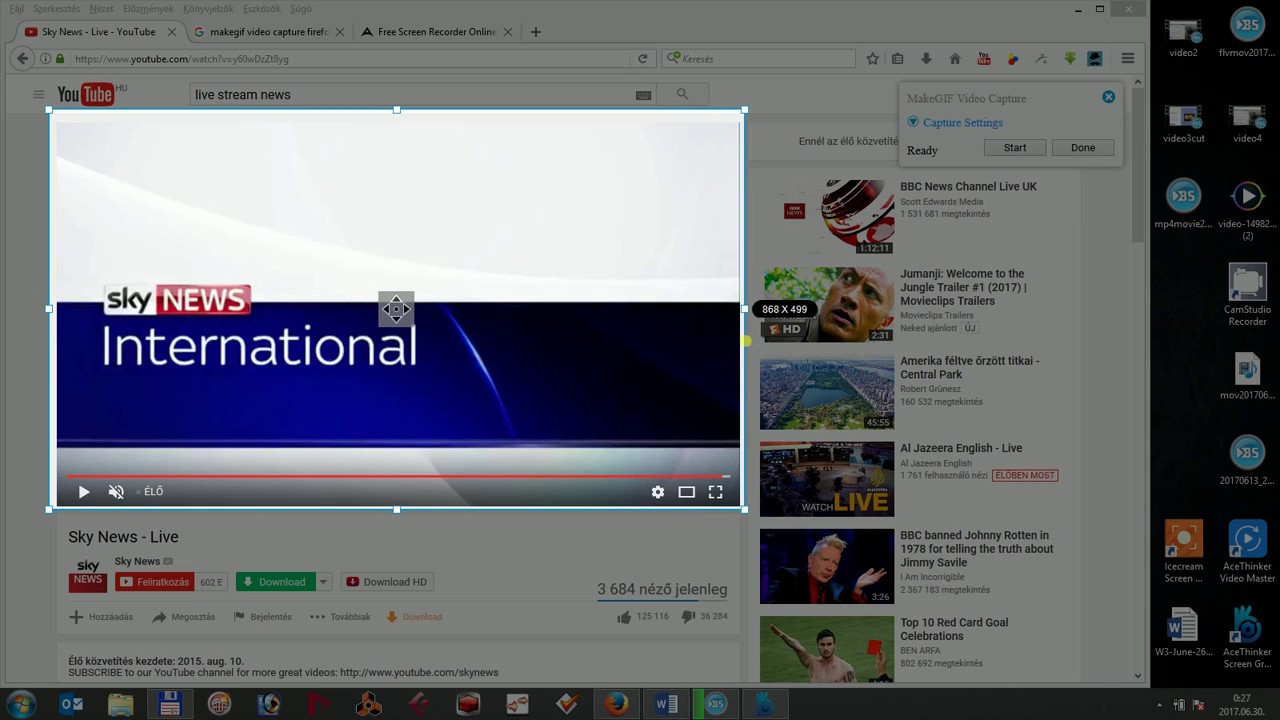Click the Download HD button
The width and height of the screenshot is (1280, 720).
(387, 582)
